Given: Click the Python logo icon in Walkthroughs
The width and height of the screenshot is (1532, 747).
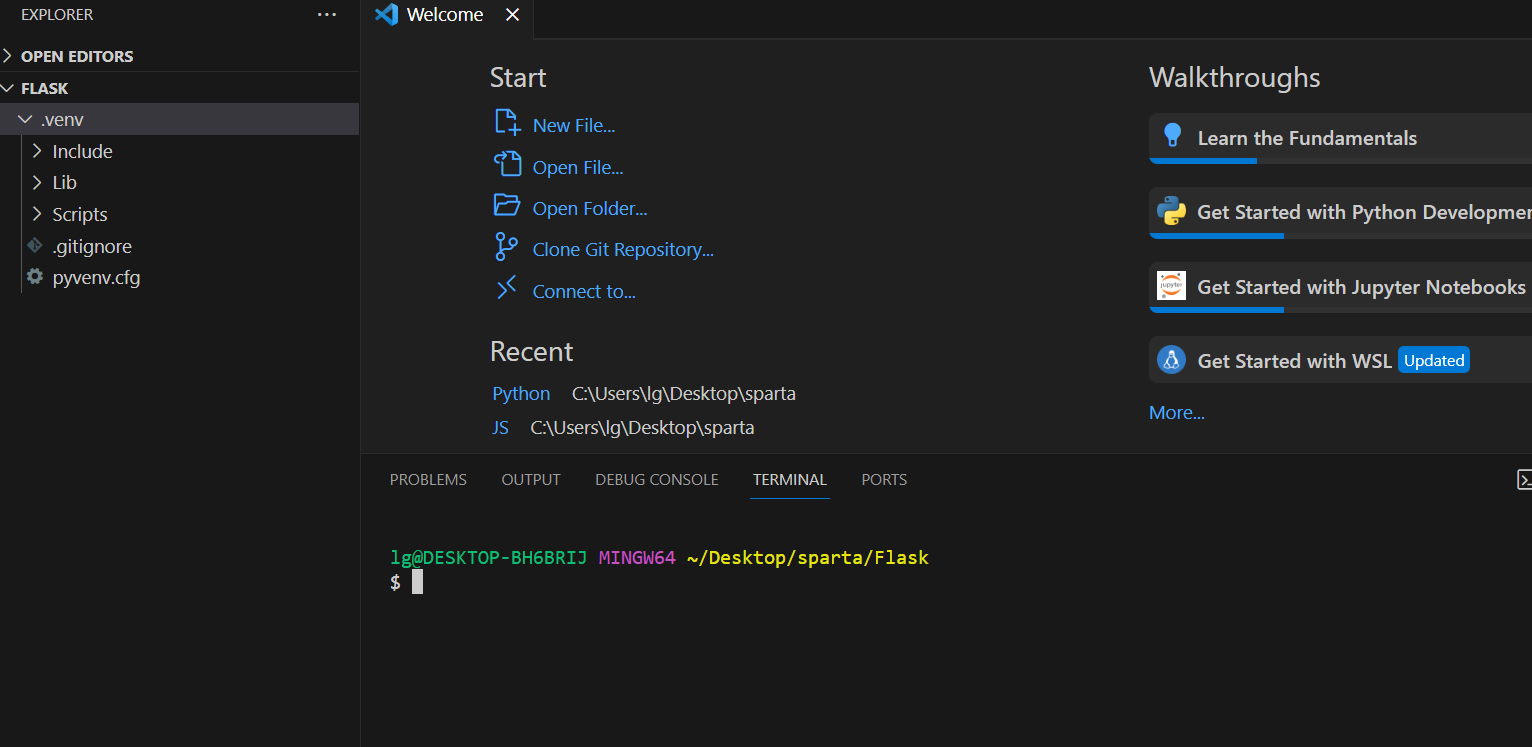Looking at the screenshot, I should coord(1171,211).
